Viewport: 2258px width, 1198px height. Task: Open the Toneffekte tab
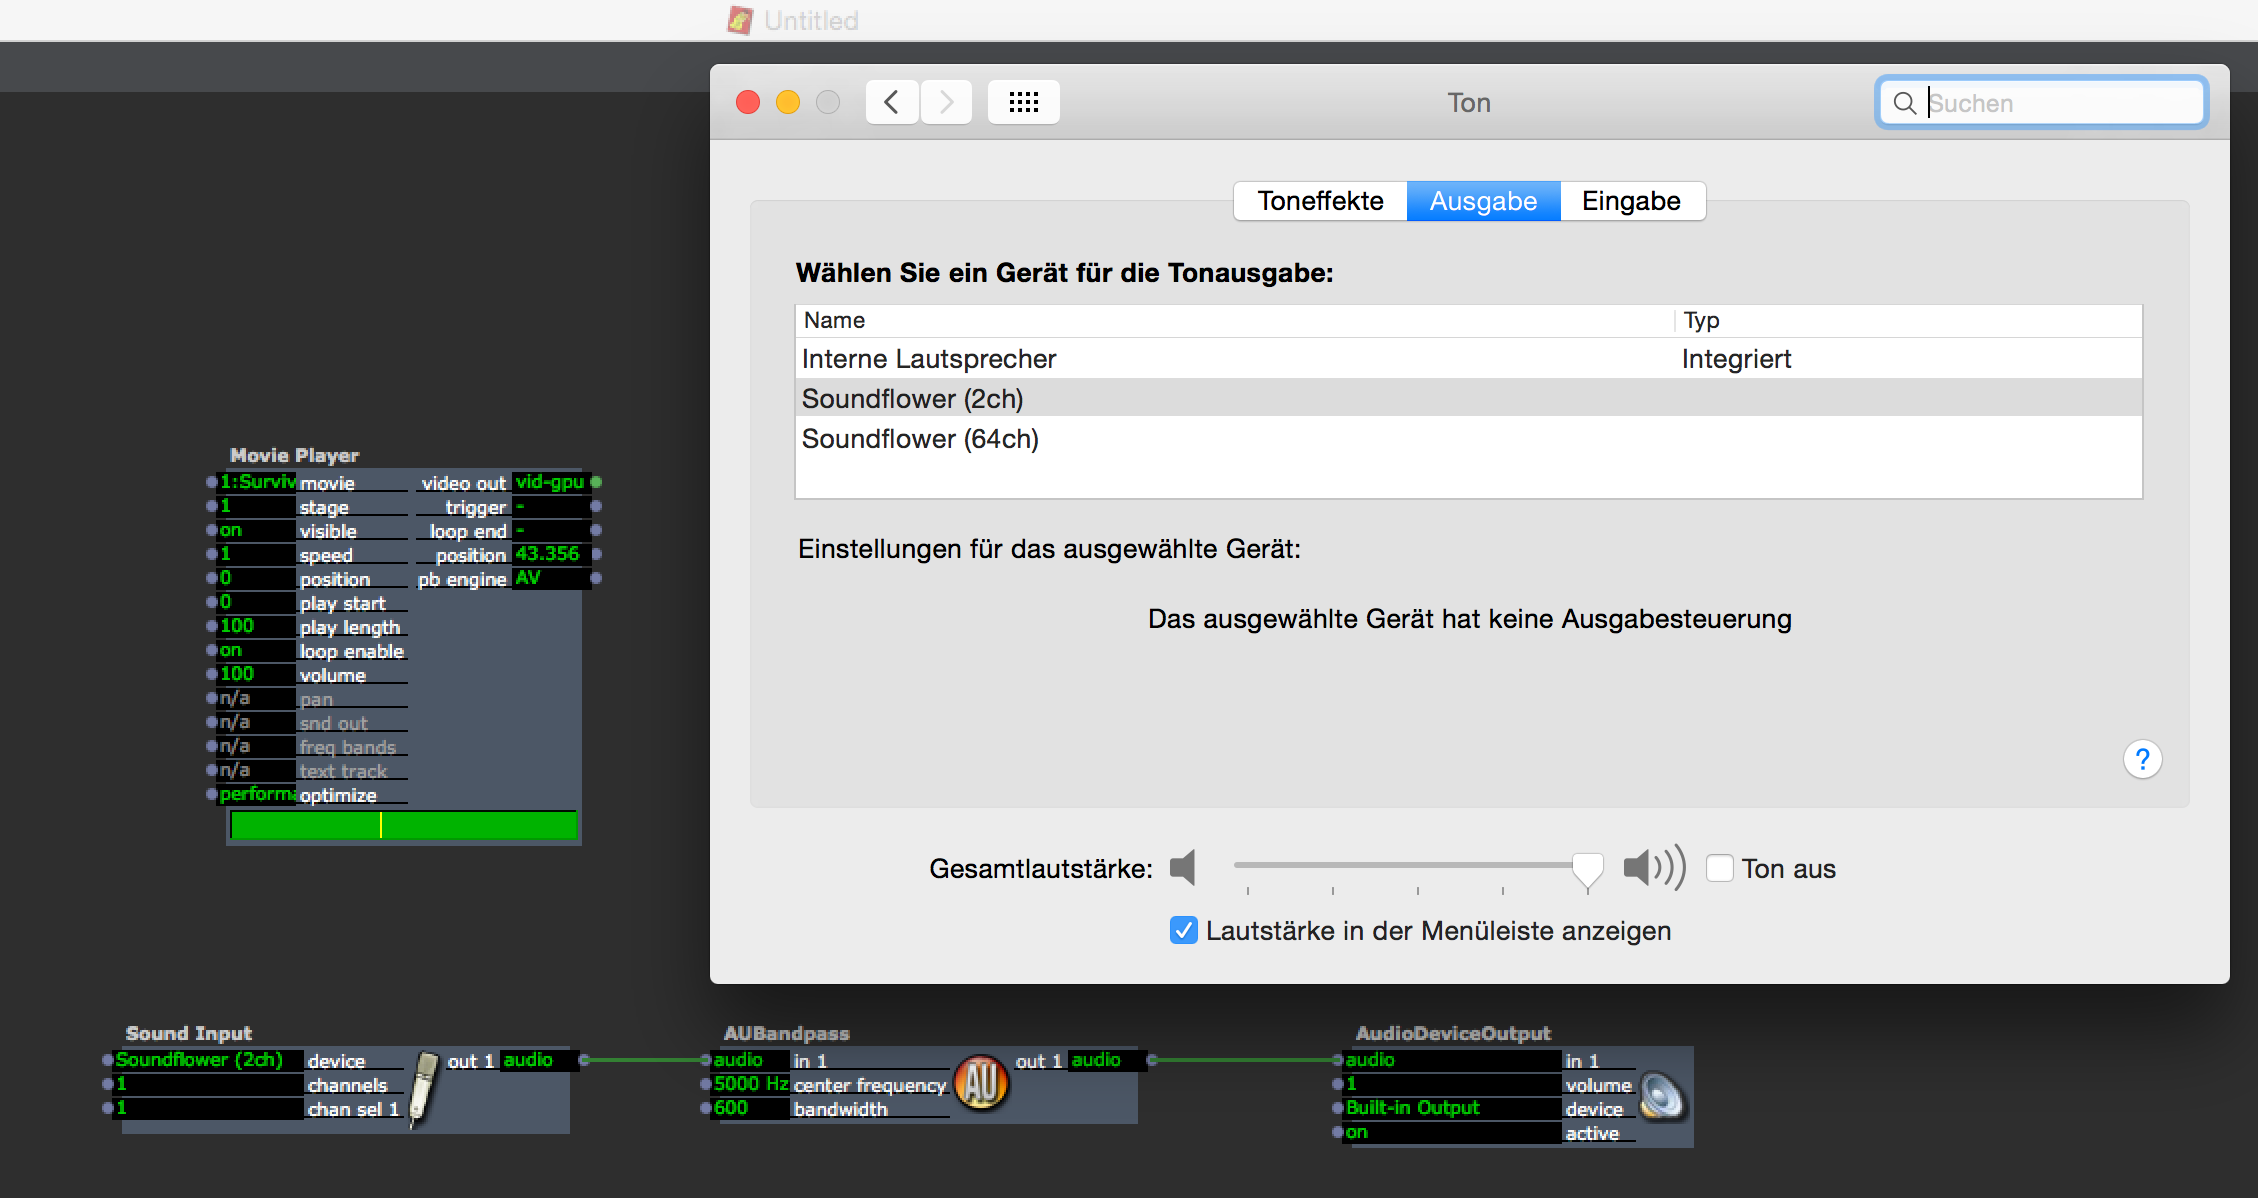(1320, 201)
